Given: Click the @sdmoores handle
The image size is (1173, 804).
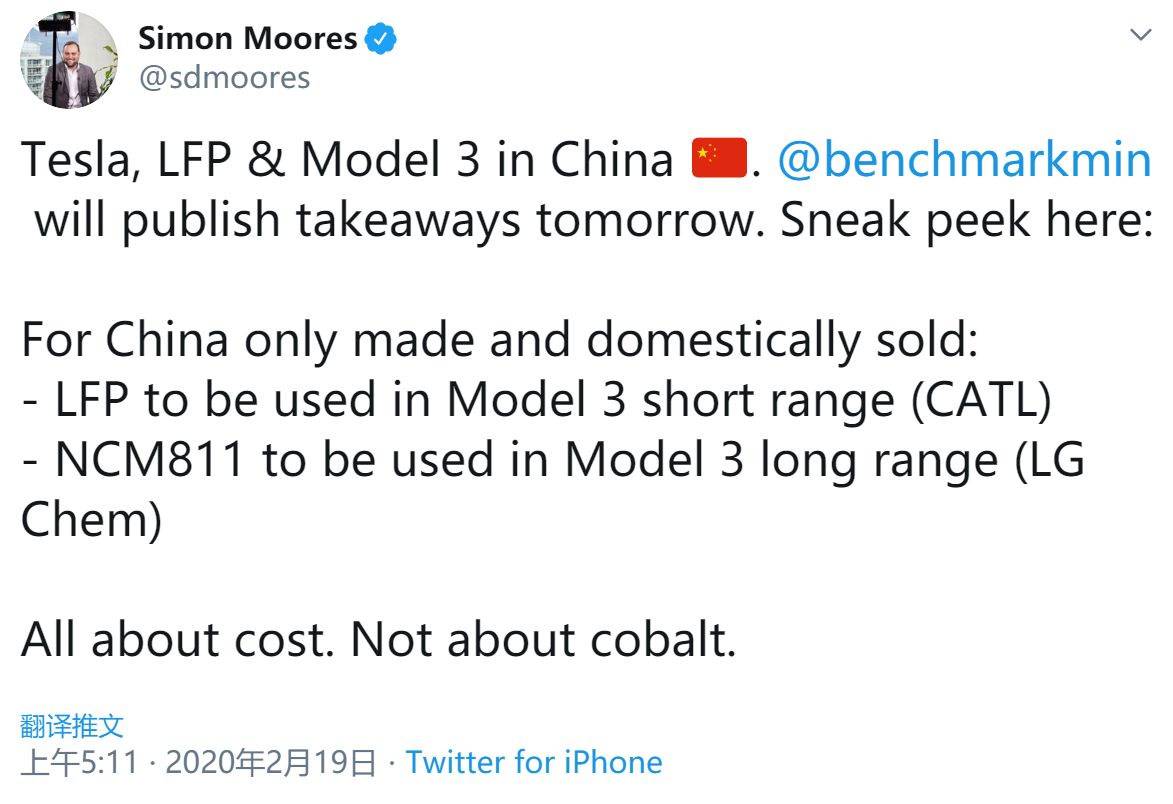Looking at the screenshot, I should 224,77.
